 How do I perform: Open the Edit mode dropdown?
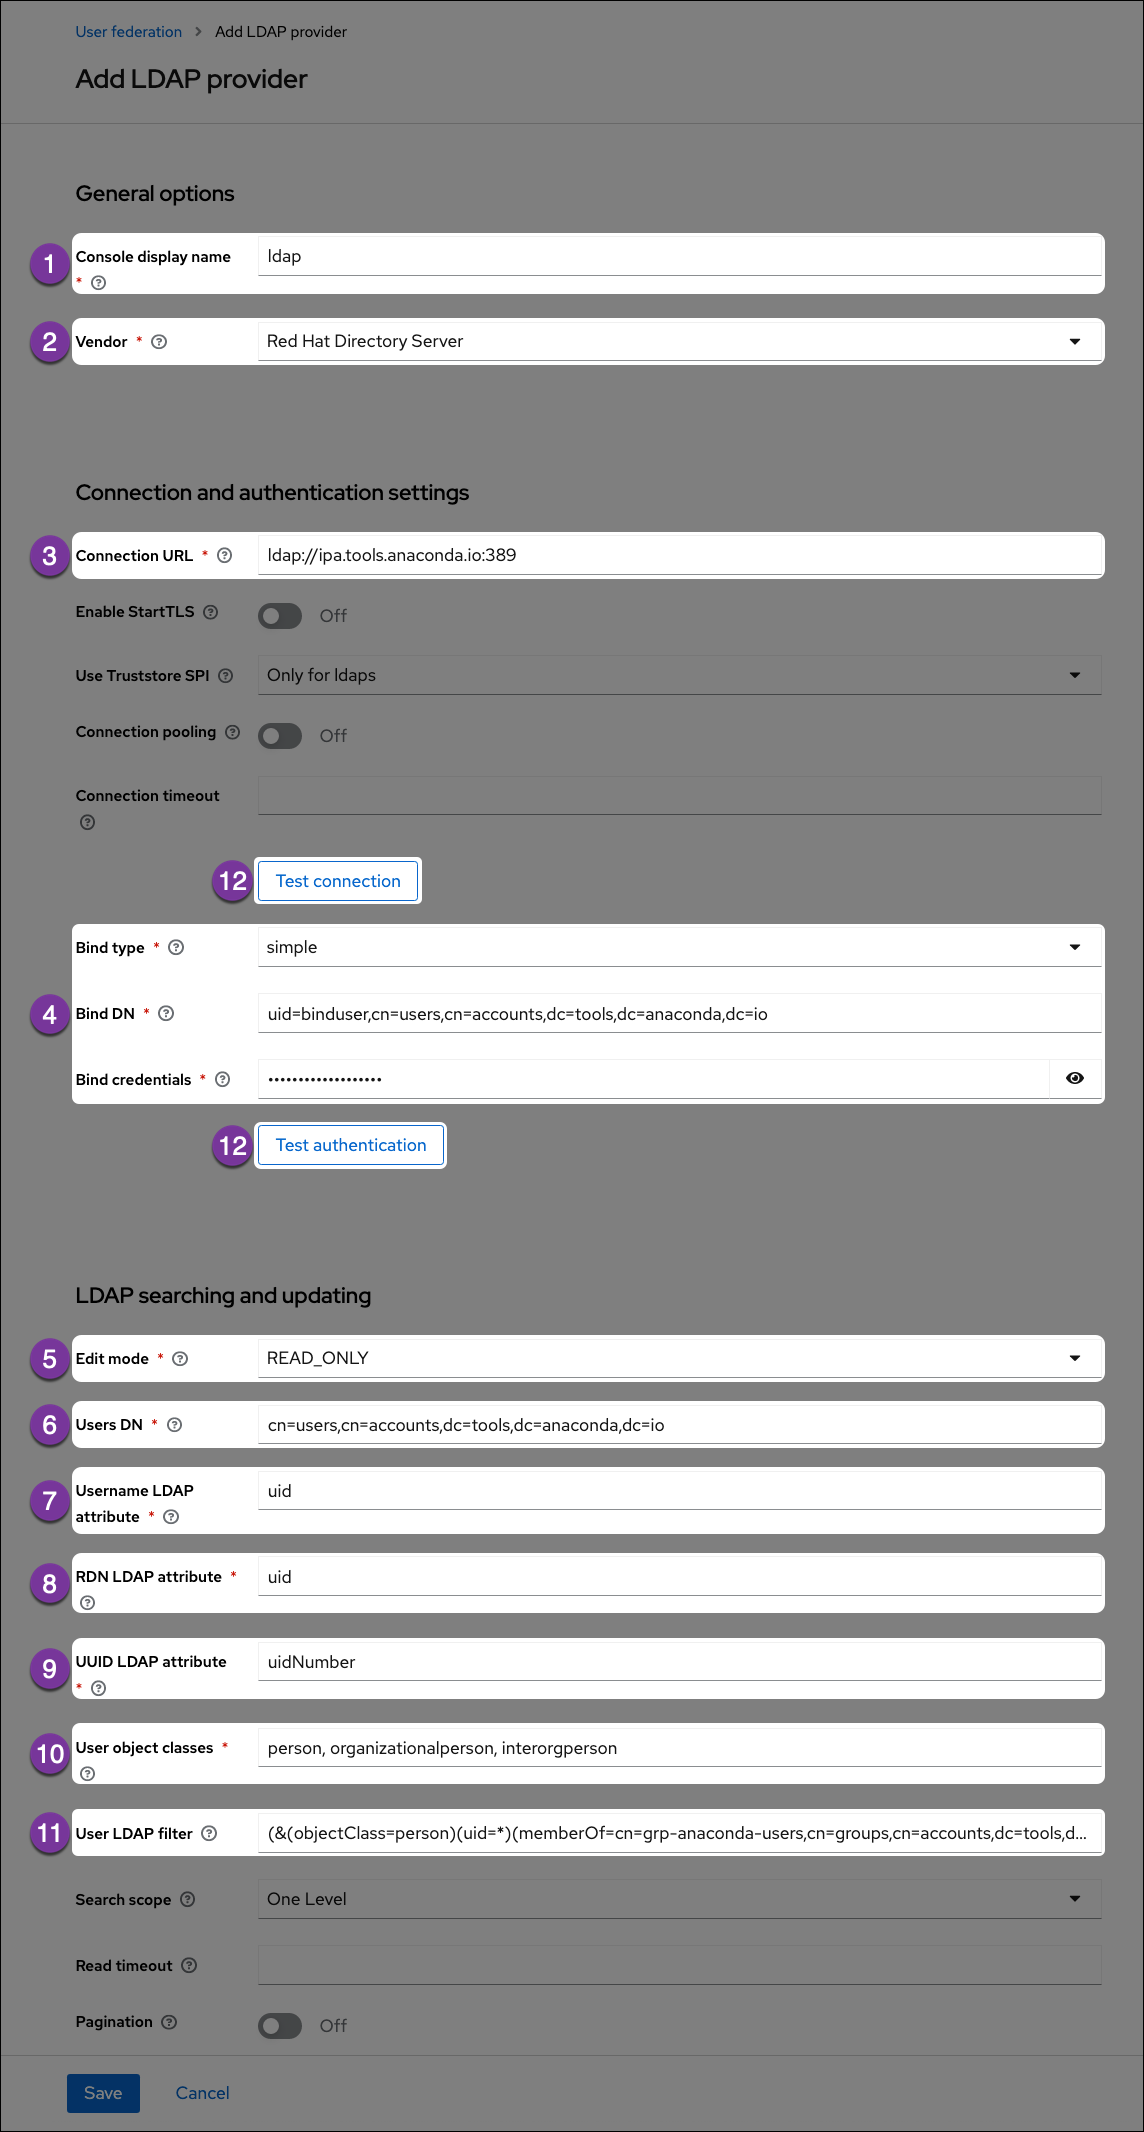(x=680, y=1358)
